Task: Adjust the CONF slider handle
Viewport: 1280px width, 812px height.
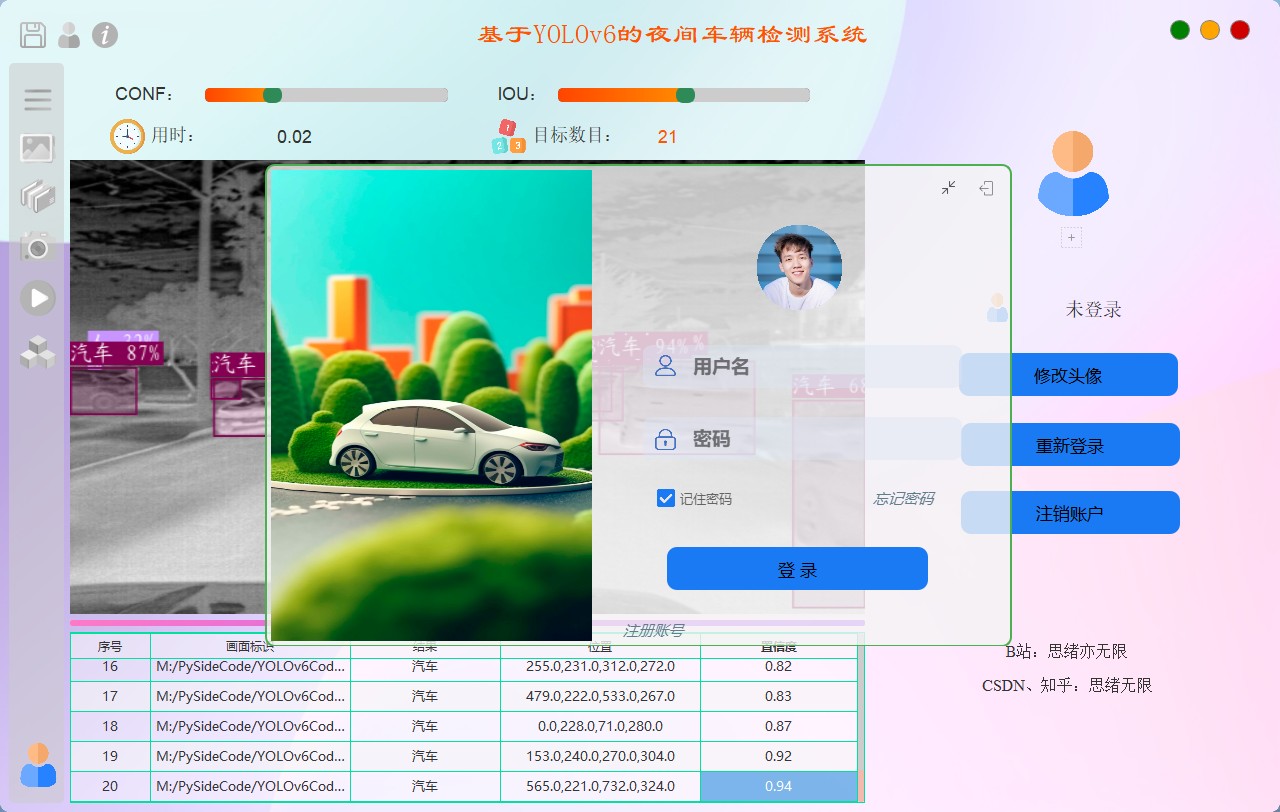Action: 272,95
